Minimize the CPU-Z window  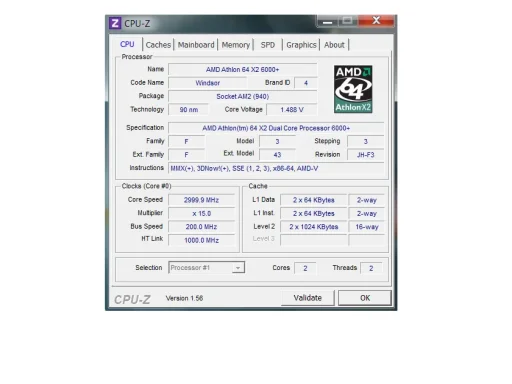pos(327,22)
